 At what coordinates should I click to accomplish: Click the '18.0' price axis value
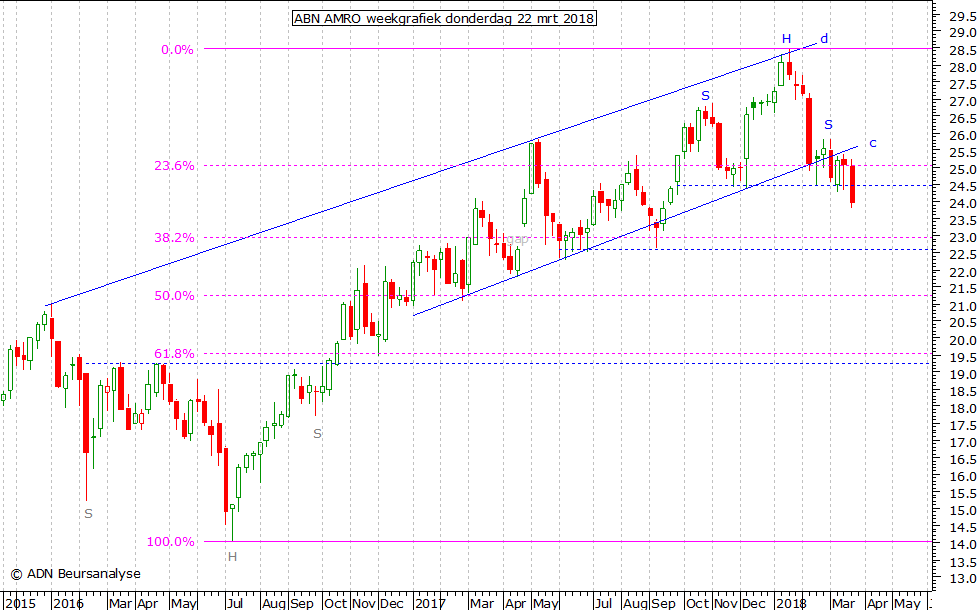tap(963, 409)
